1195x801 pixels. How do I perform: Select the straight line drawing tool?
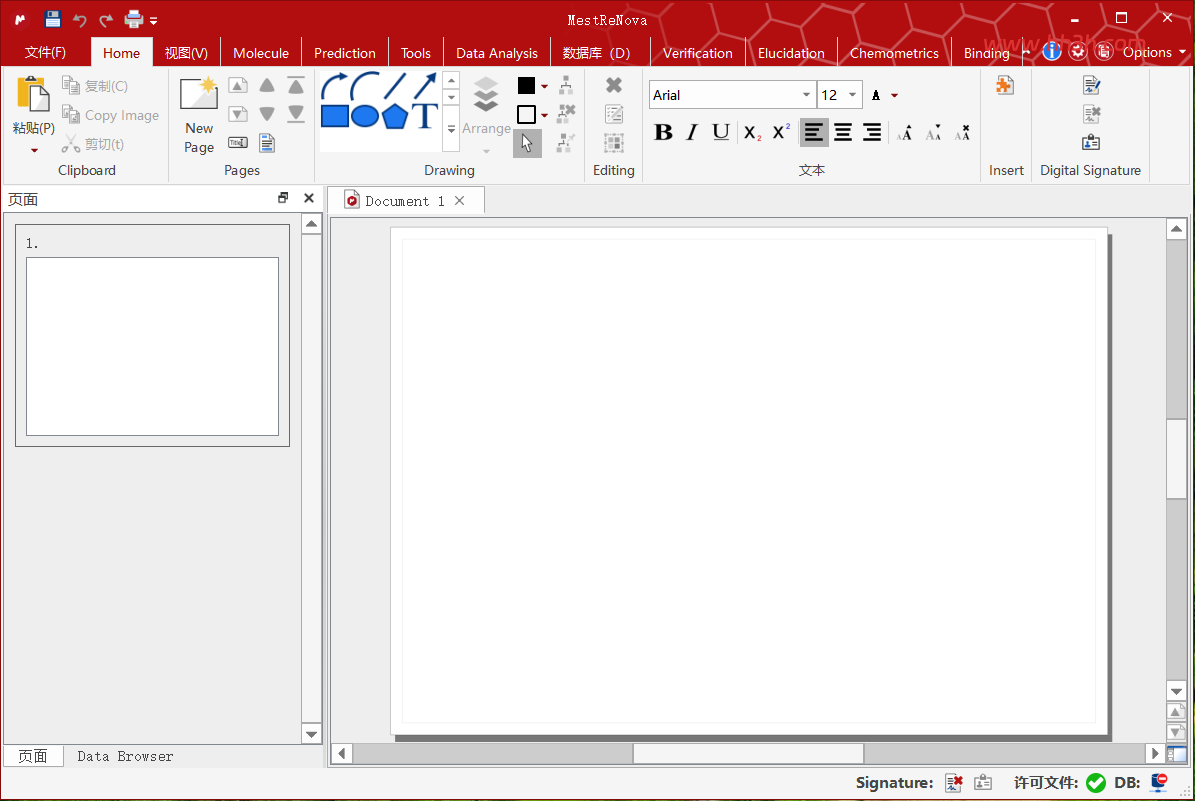395,86
